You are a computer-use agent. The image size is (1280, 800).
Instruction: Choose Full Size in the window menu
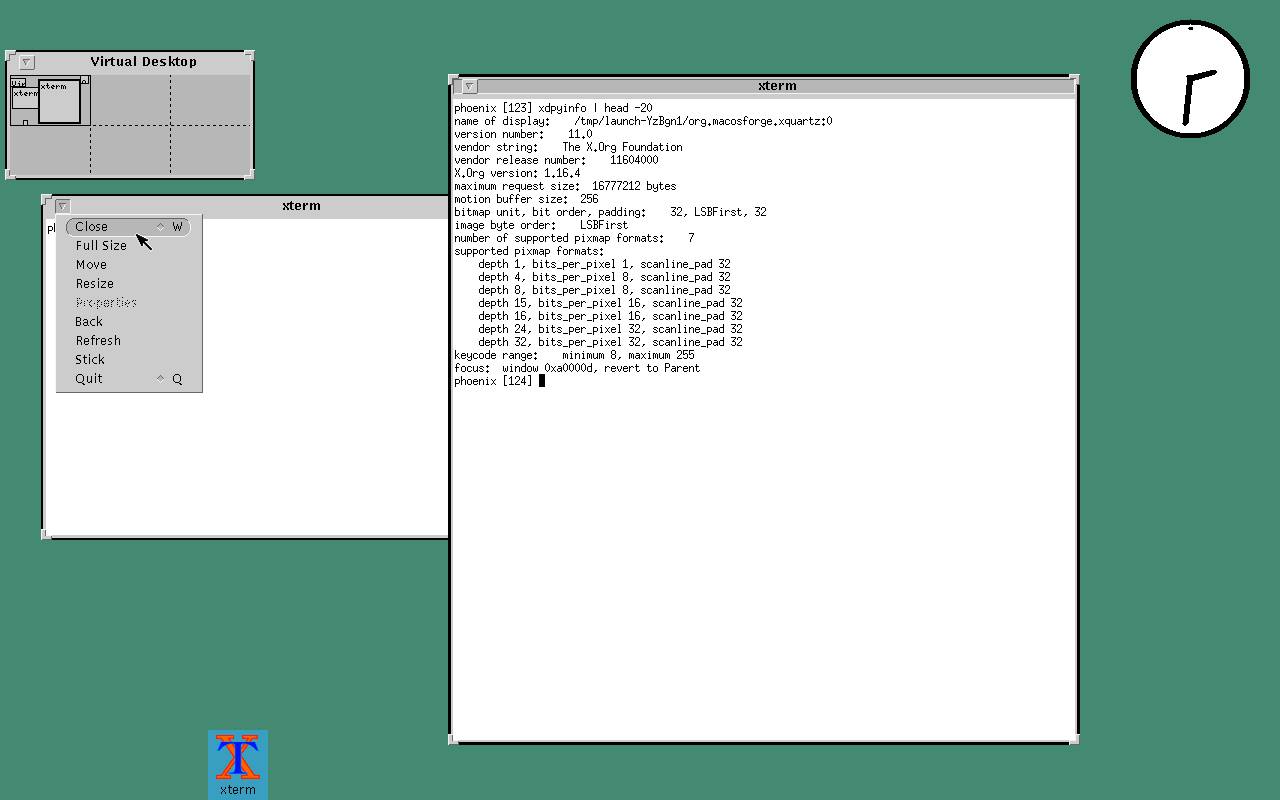(x=129, y=246)
